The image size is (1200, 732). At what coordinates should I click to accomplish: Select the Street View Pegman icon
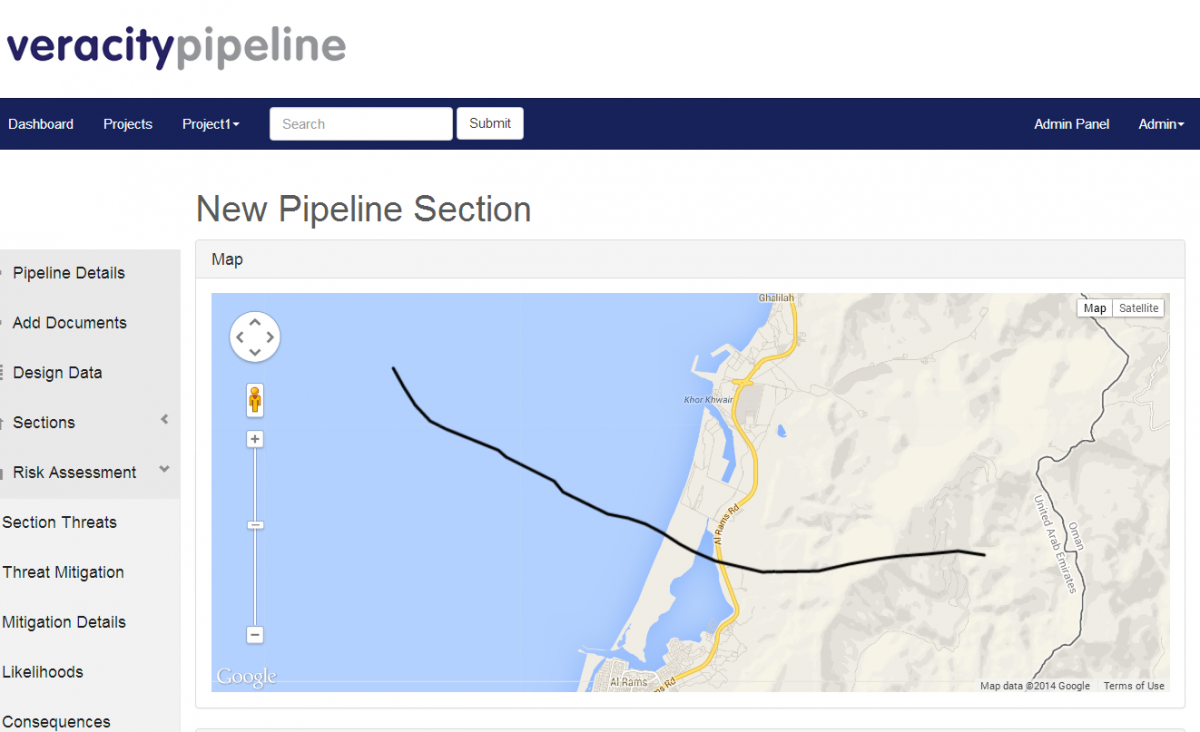point(255,399)
